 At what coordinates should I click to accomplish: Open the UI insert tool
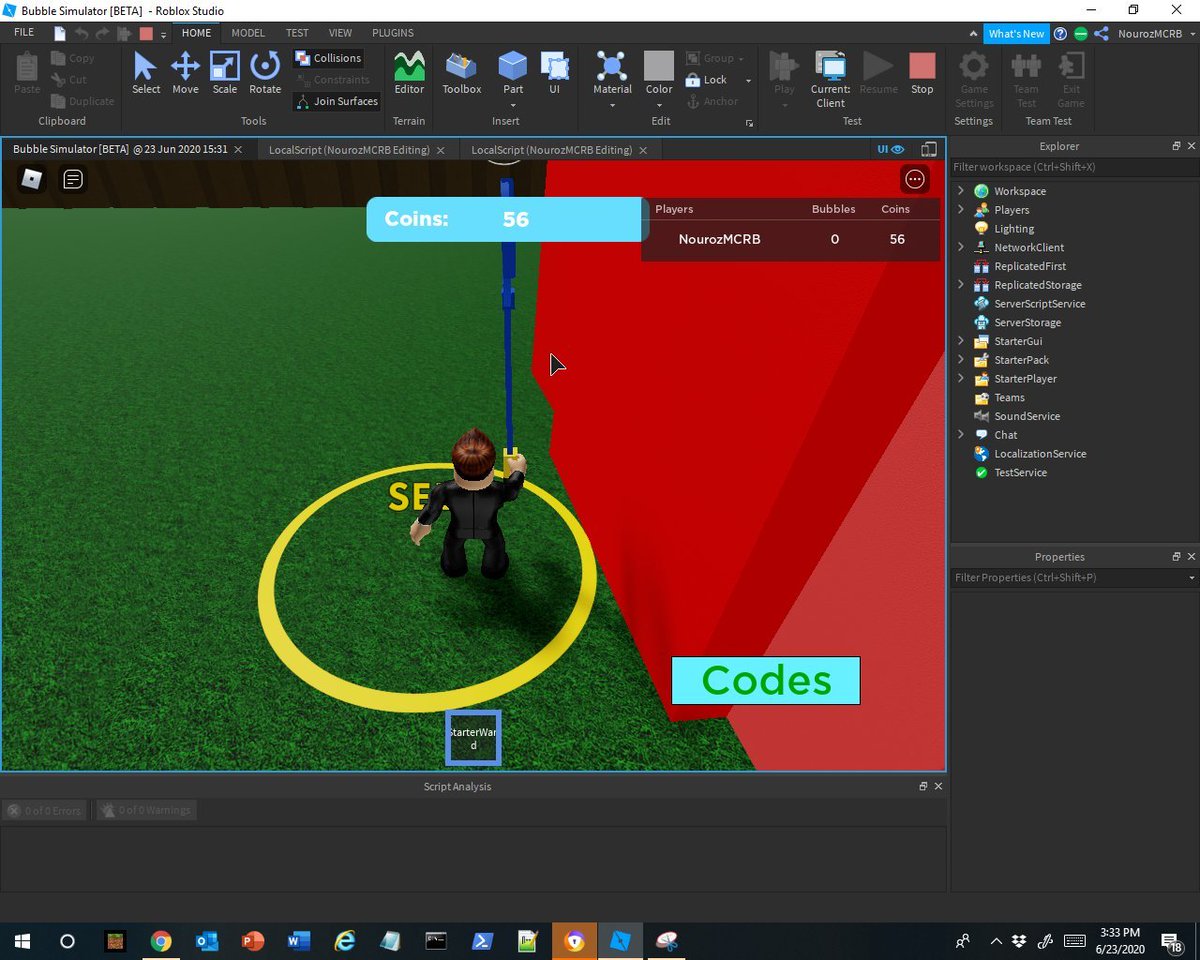pos(554,73)
